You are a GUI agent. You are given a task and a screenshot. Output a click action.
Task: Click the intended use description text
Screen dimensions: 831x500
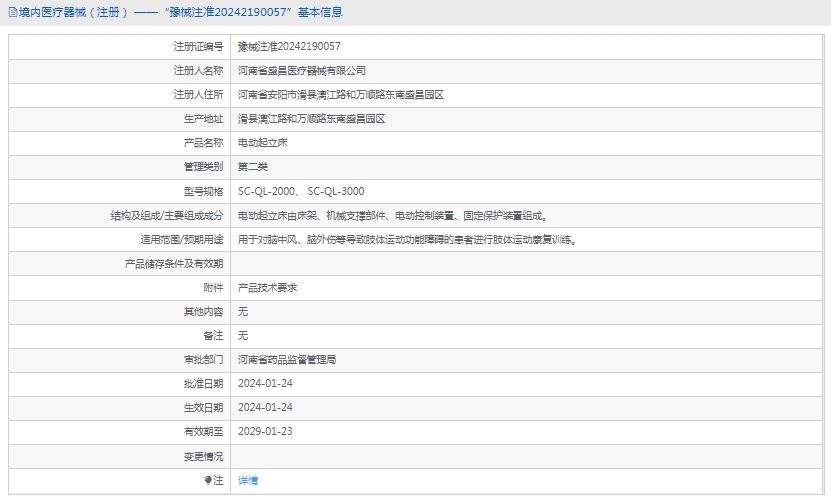coord(407,240)
